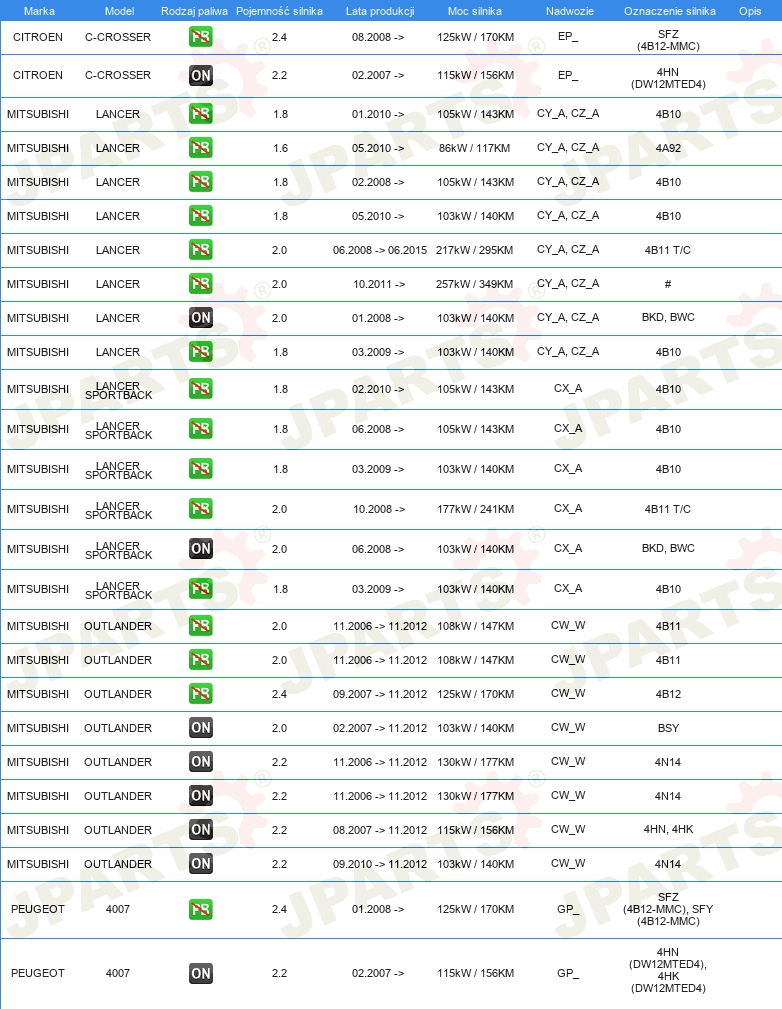Click the Rodzaj paliwa column header

[194, 11]
